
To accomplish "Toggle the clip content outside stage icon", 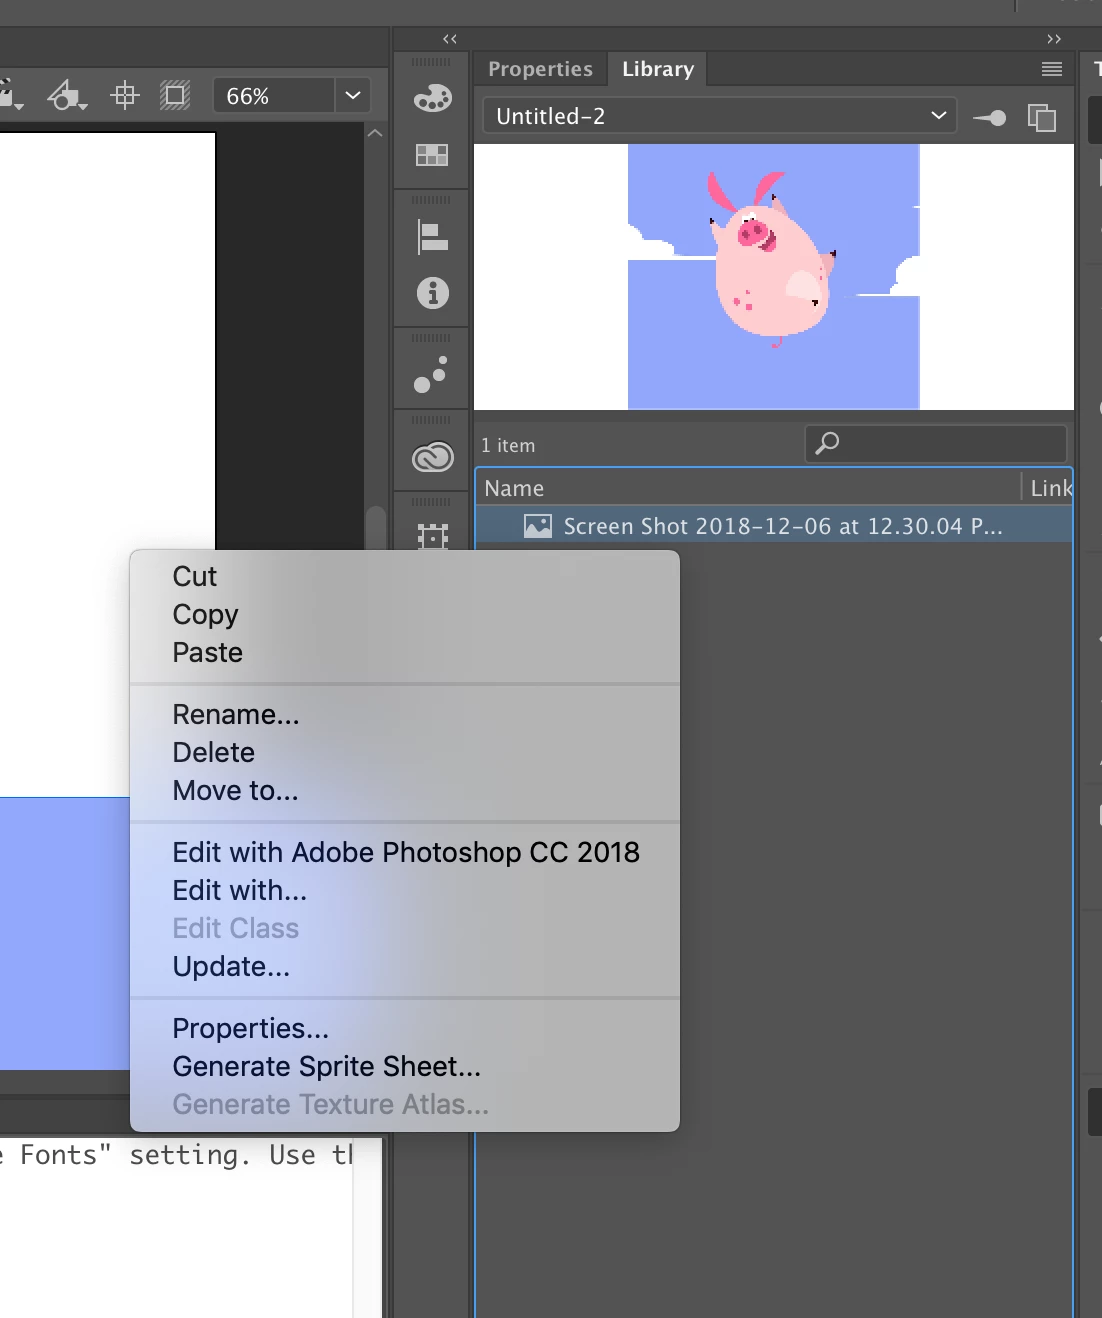I will point(175,95).
